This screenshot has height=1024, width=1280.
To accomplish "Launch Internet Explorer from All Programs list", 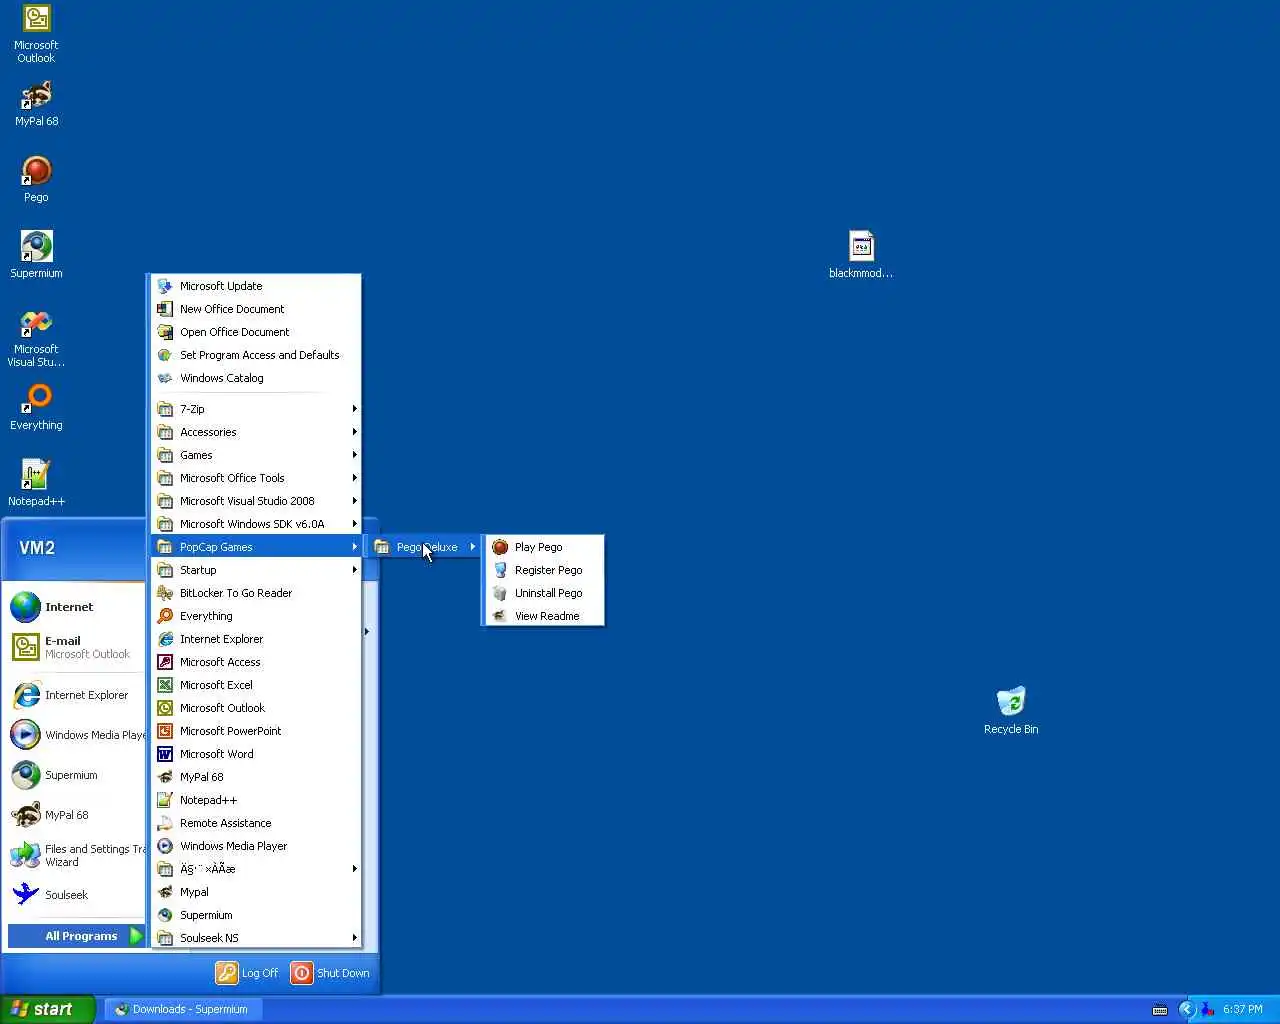I will tap(256, 639).
